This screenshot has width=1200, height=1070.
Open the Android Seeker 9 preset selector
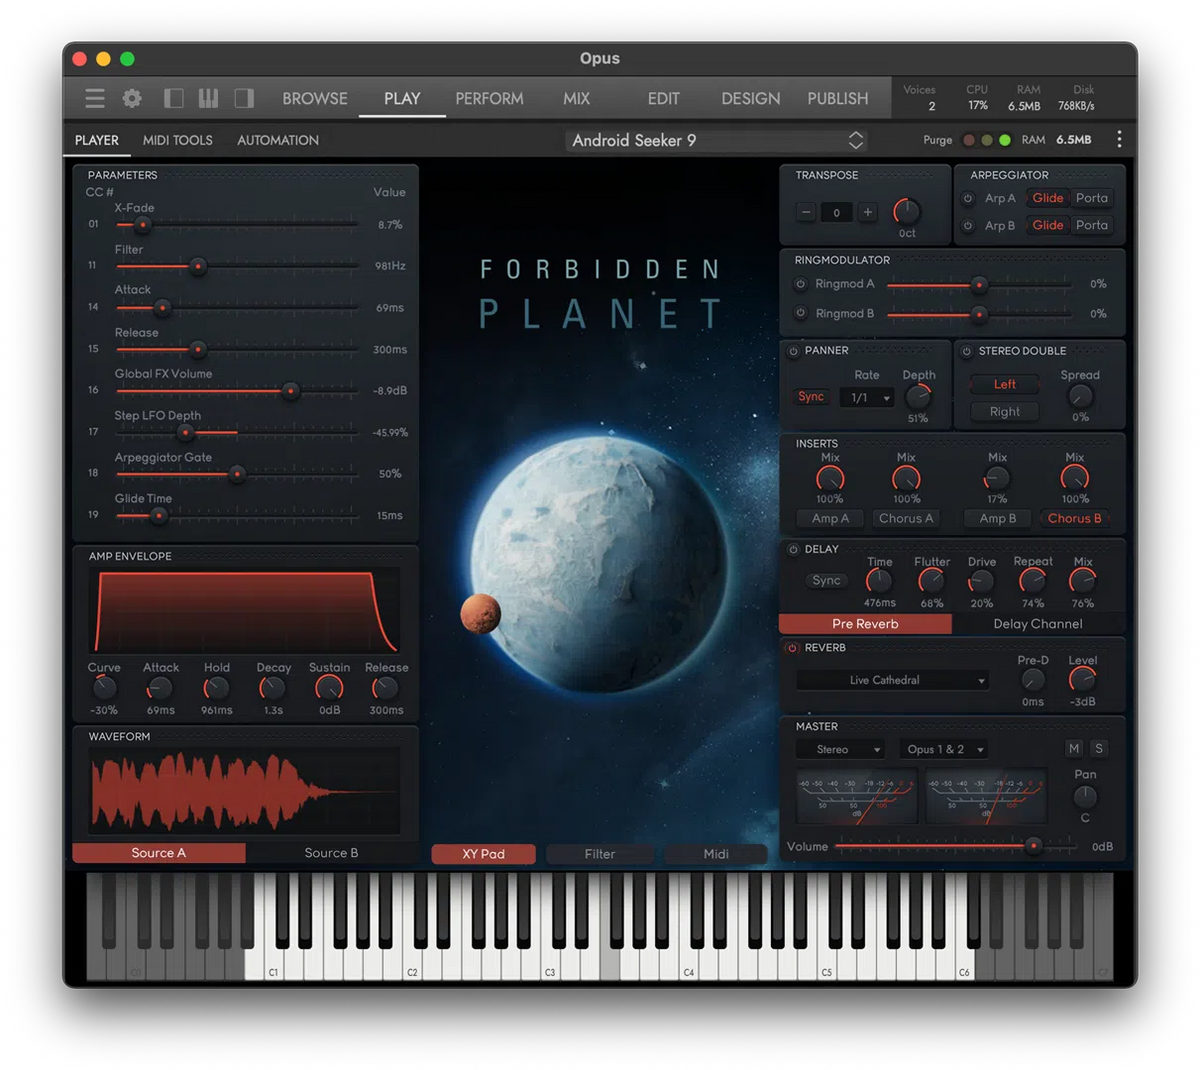coord(714,140)
